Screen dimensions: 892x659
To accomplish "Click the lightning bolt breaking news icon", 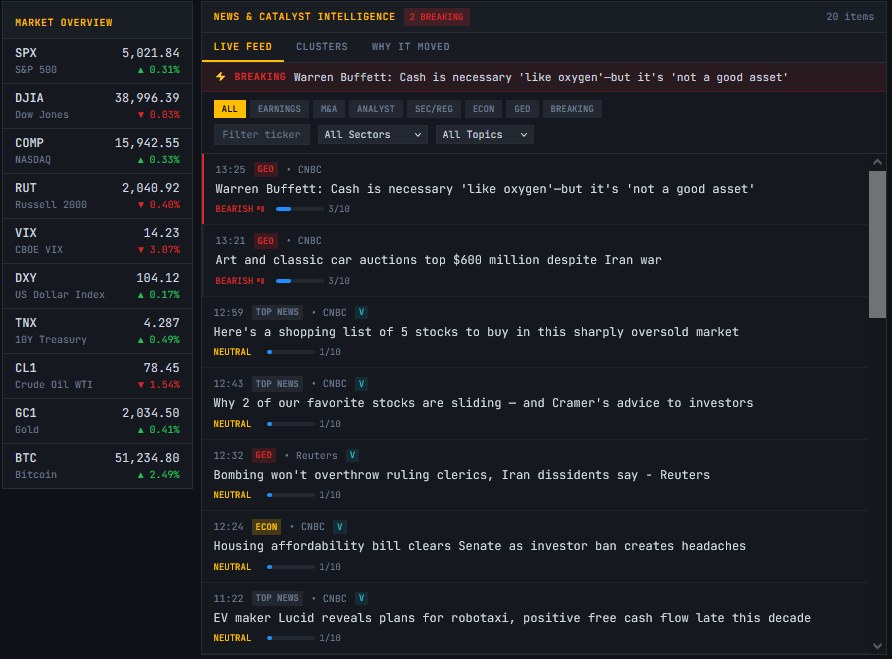I will tap(221, 77).
